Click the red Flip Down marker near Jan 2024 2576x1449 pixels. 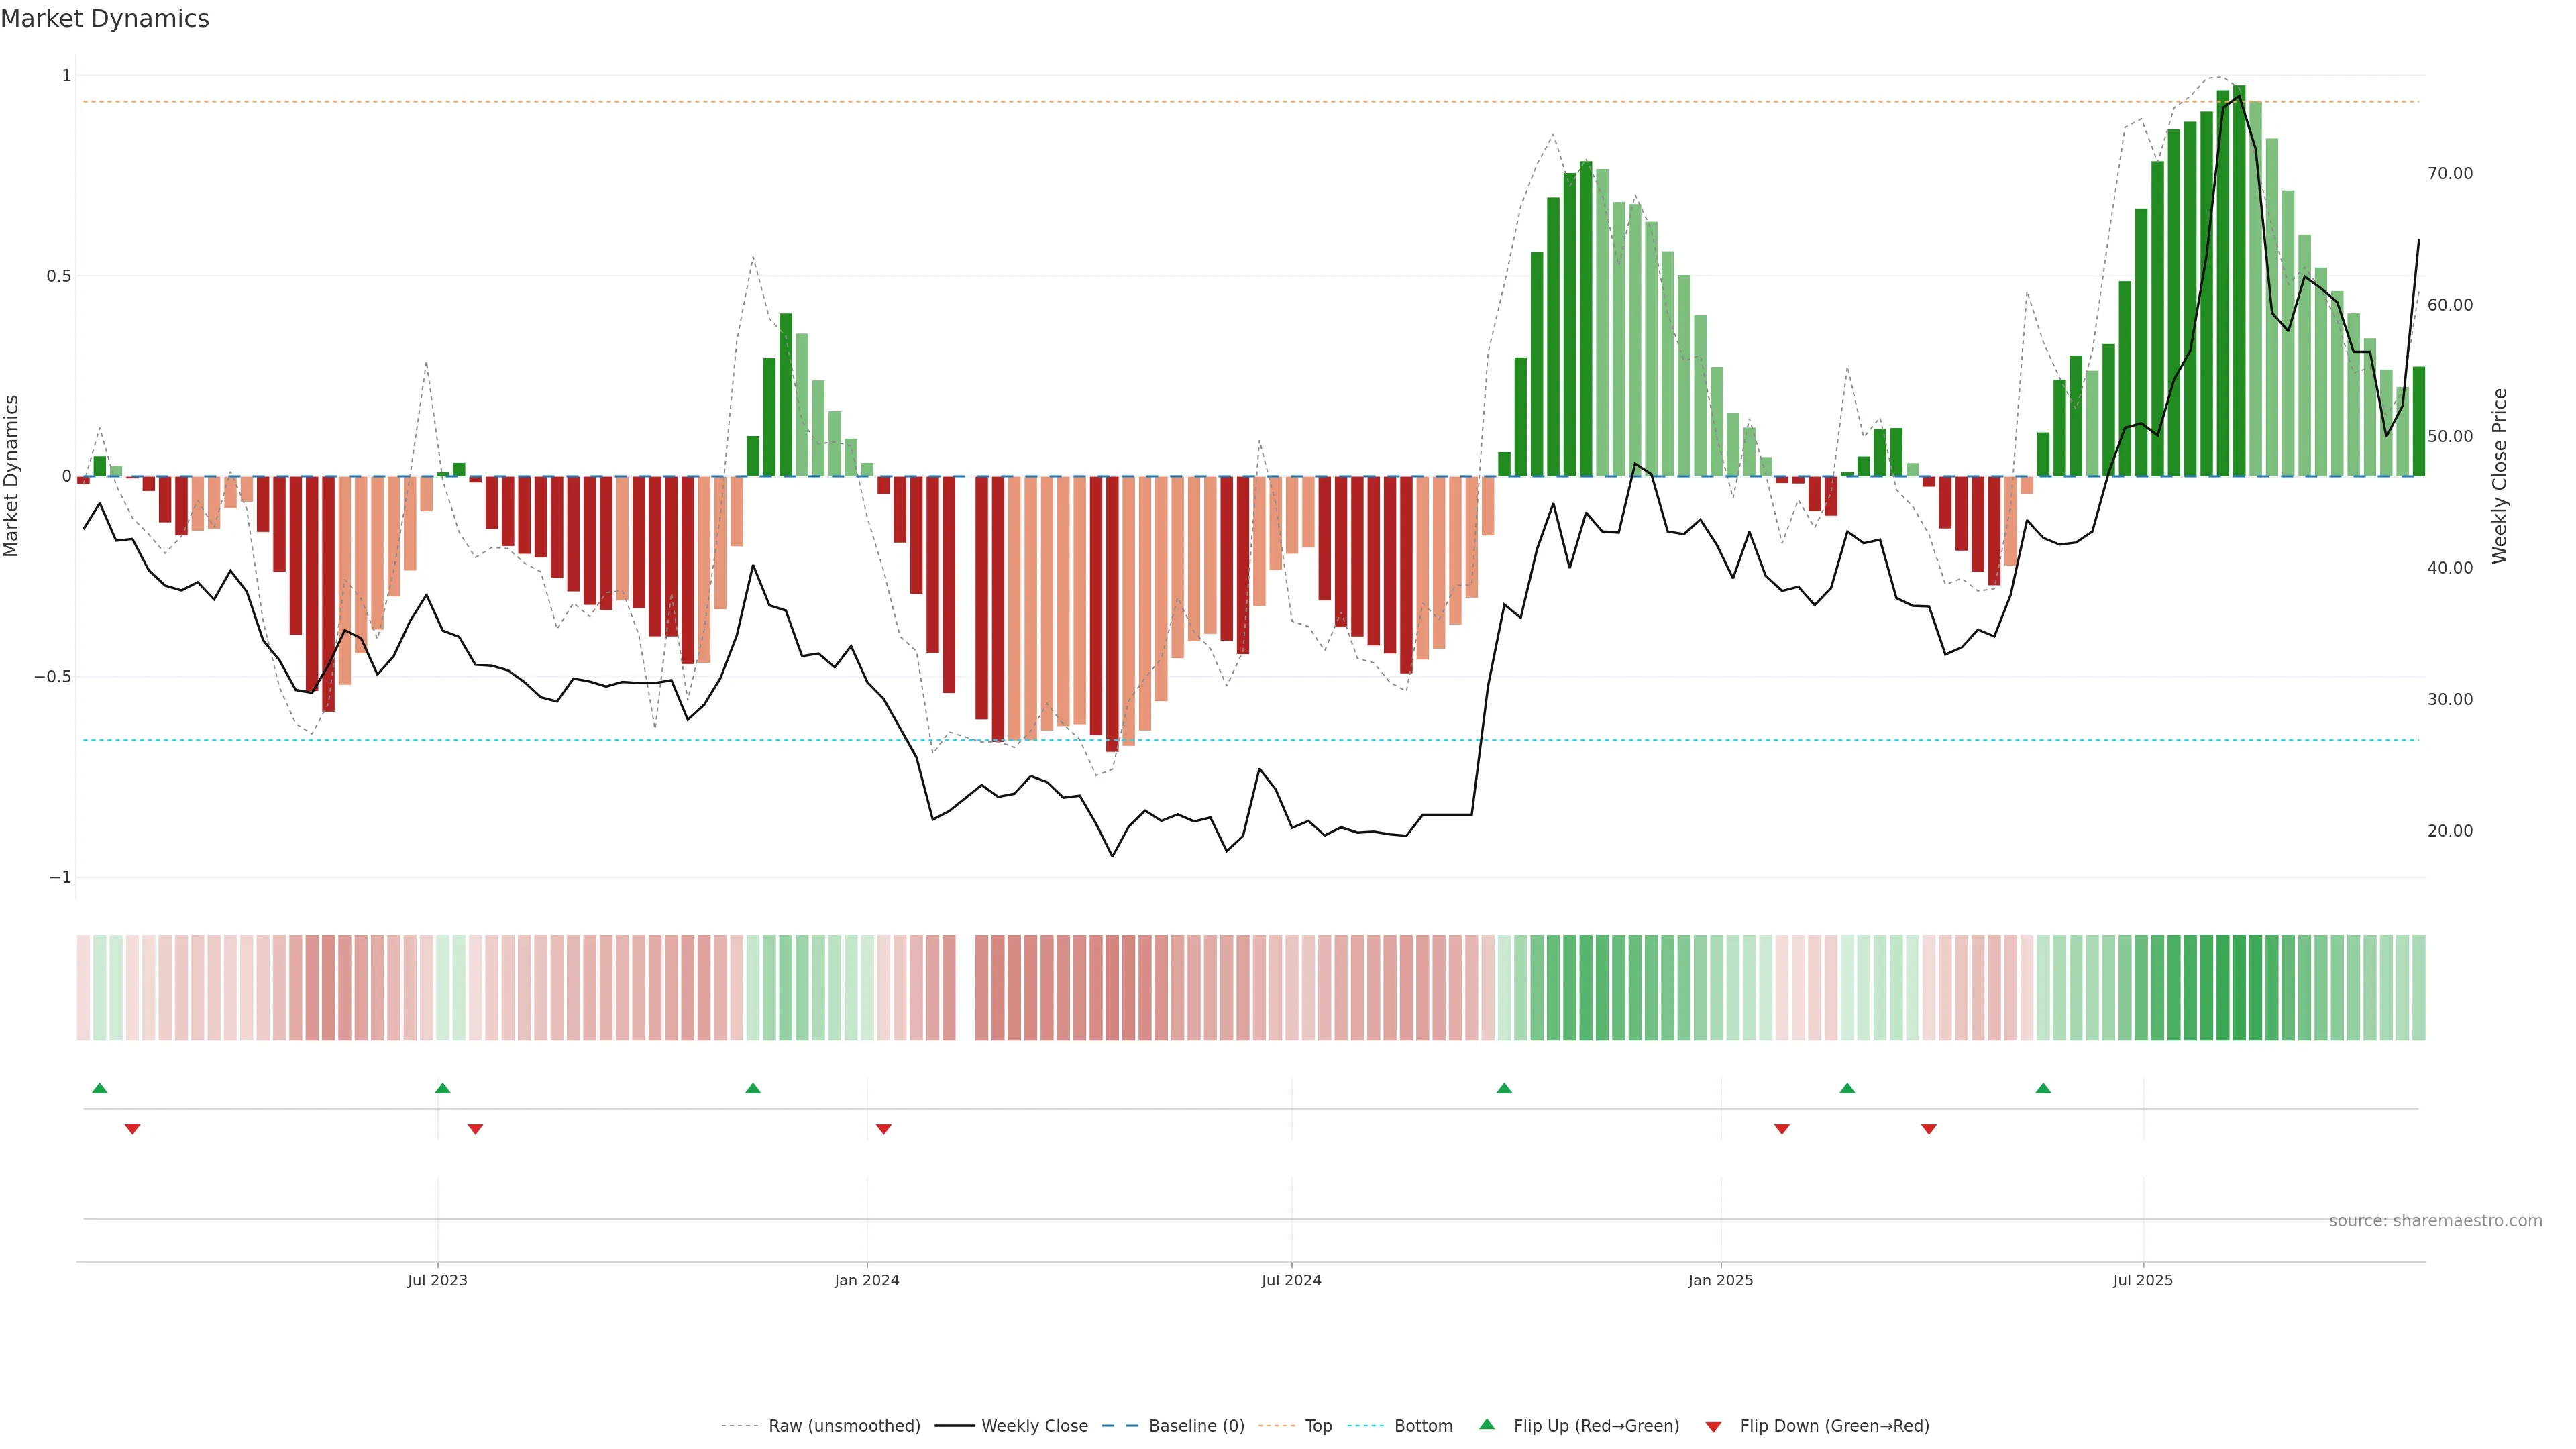pyautogui.click(x=883, y=1129)
